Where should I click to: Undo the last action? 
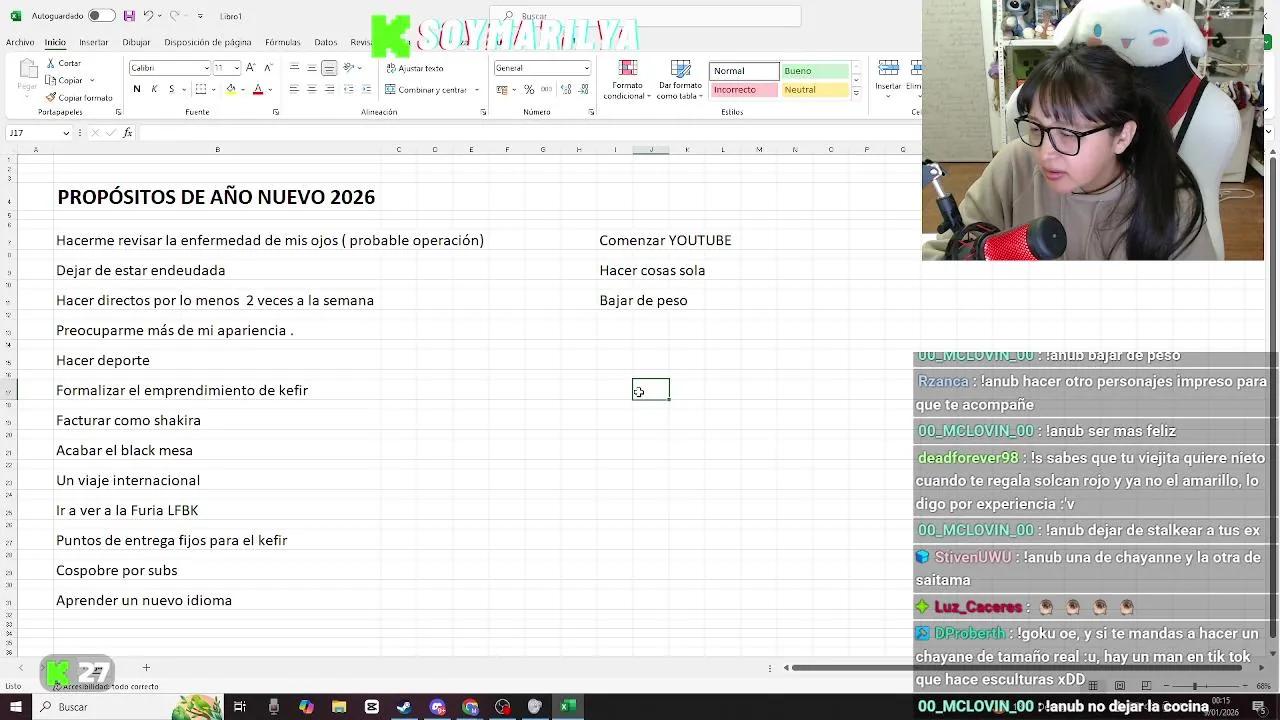[148, 16]
